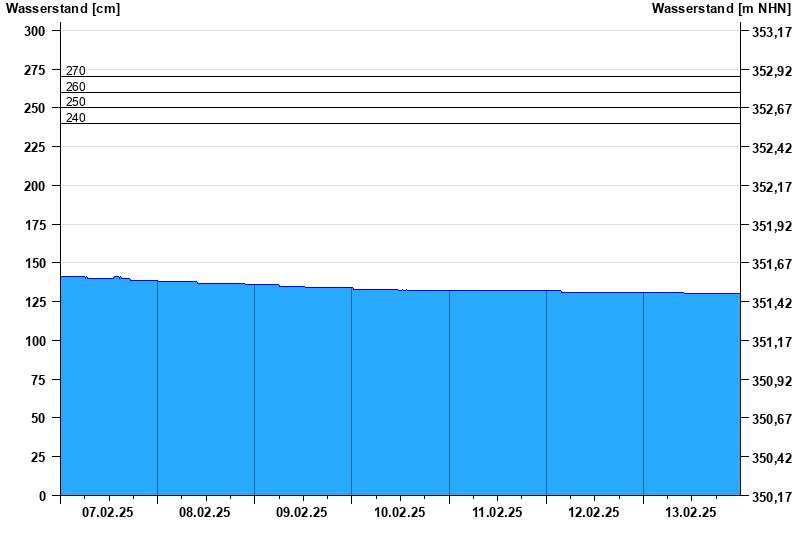Click the 350,42 value on right axis
Viewport: 800px width, 550px height.
[x=772, y=458]
